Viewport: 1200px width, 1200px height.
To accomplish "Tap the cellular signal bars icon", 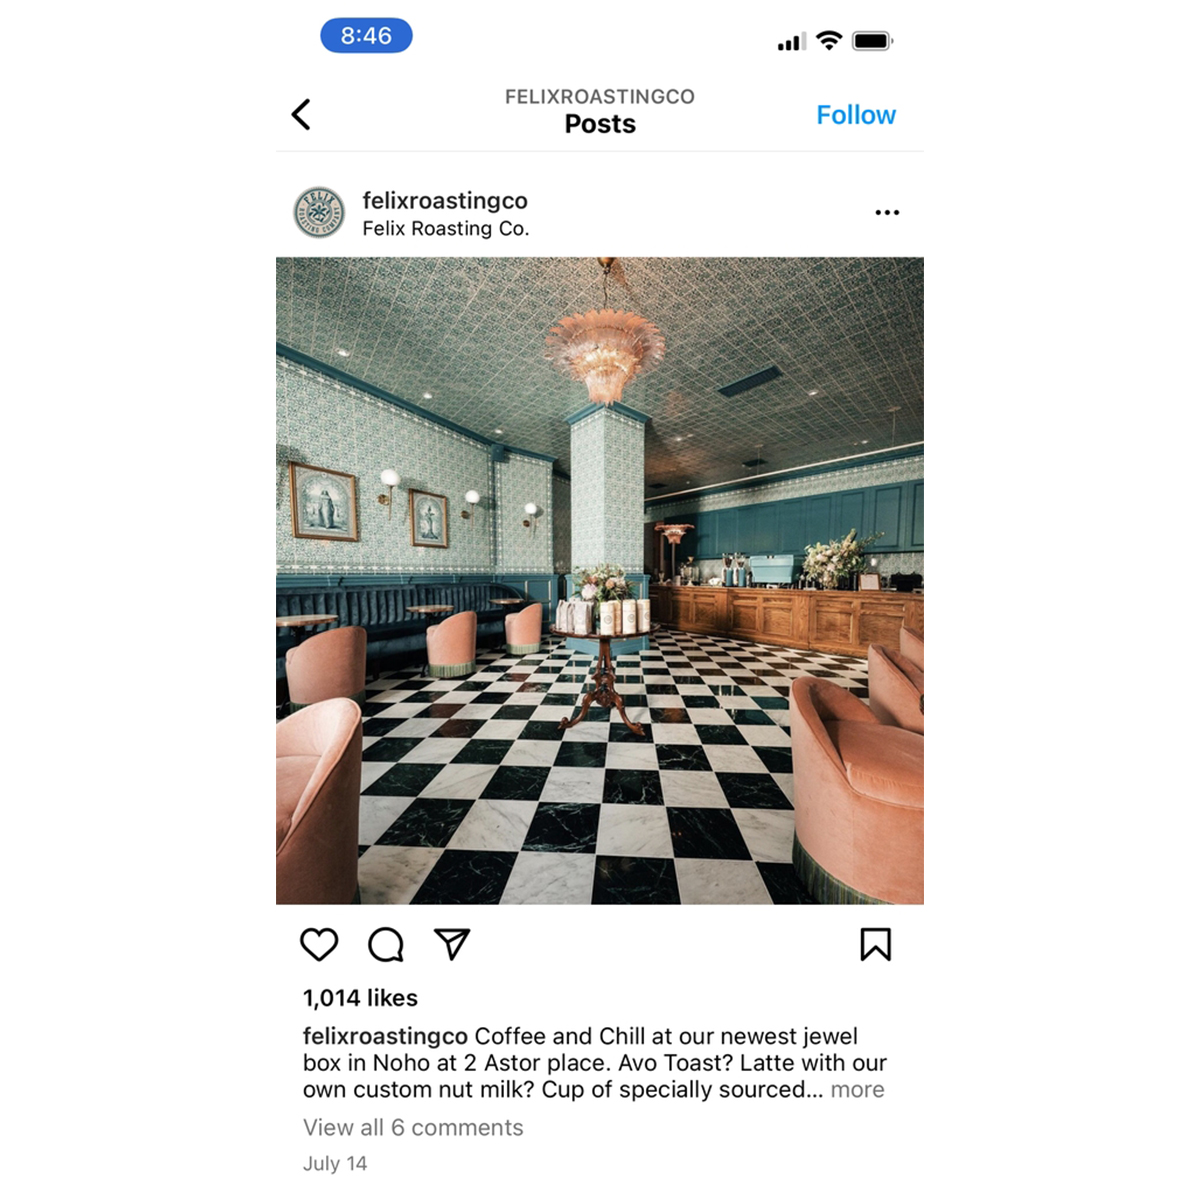I will pyautogui.click(x=792, y=41).
